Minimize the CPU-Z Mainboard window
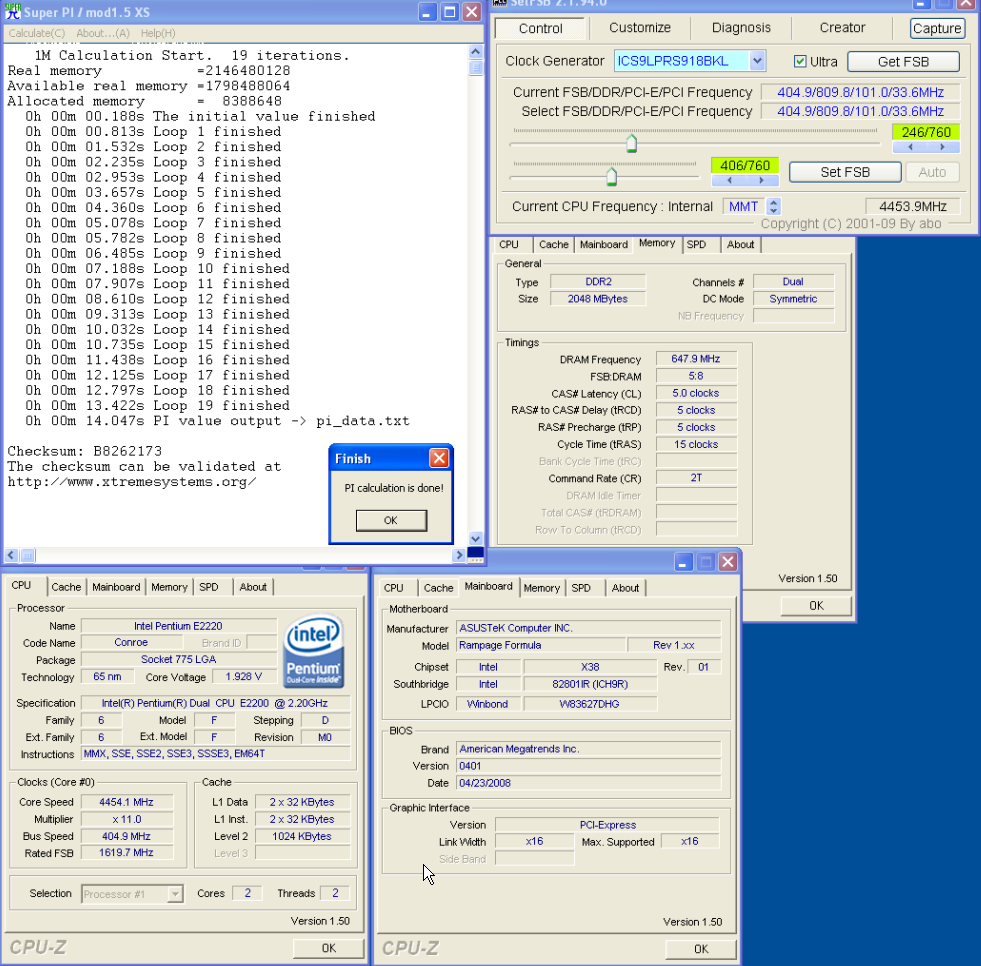 (x=683, y=562)
